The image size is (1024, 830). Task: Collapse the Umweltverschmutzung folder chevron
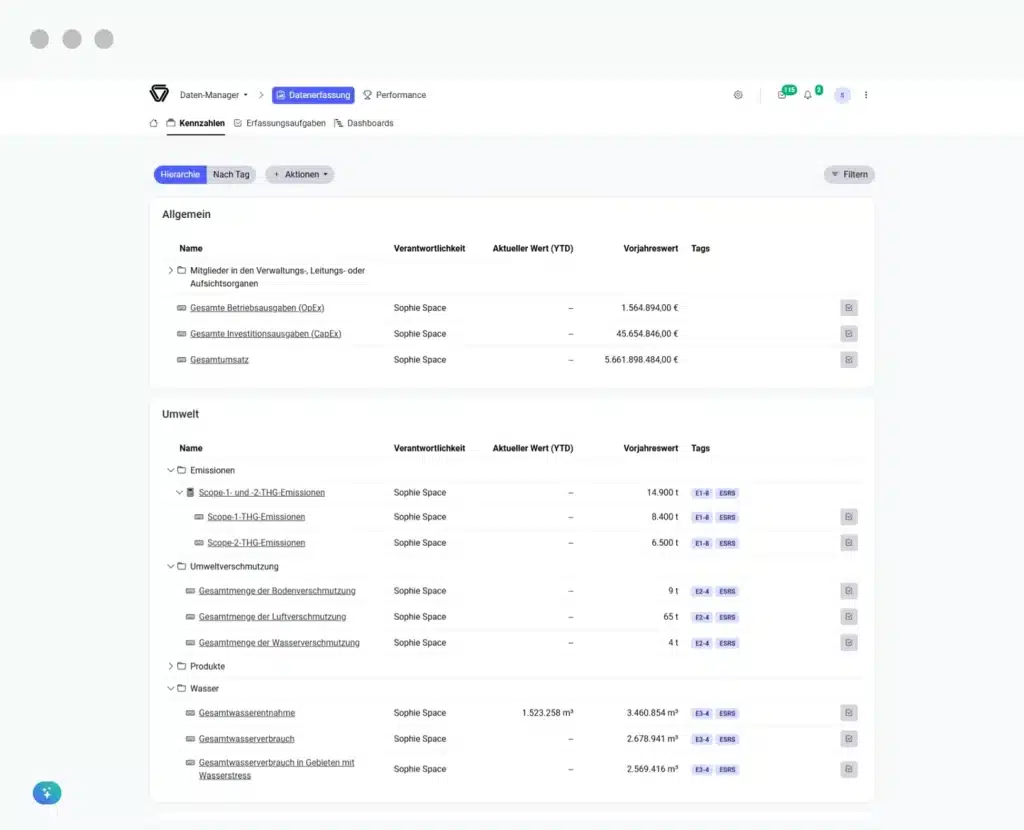click(170, 566)
